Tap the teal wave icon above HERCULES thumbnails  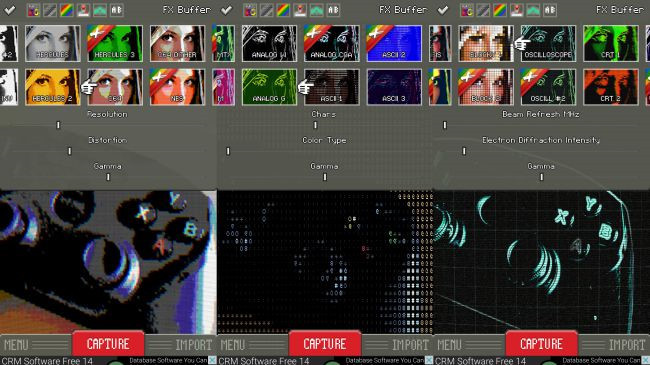pos(100,10)
